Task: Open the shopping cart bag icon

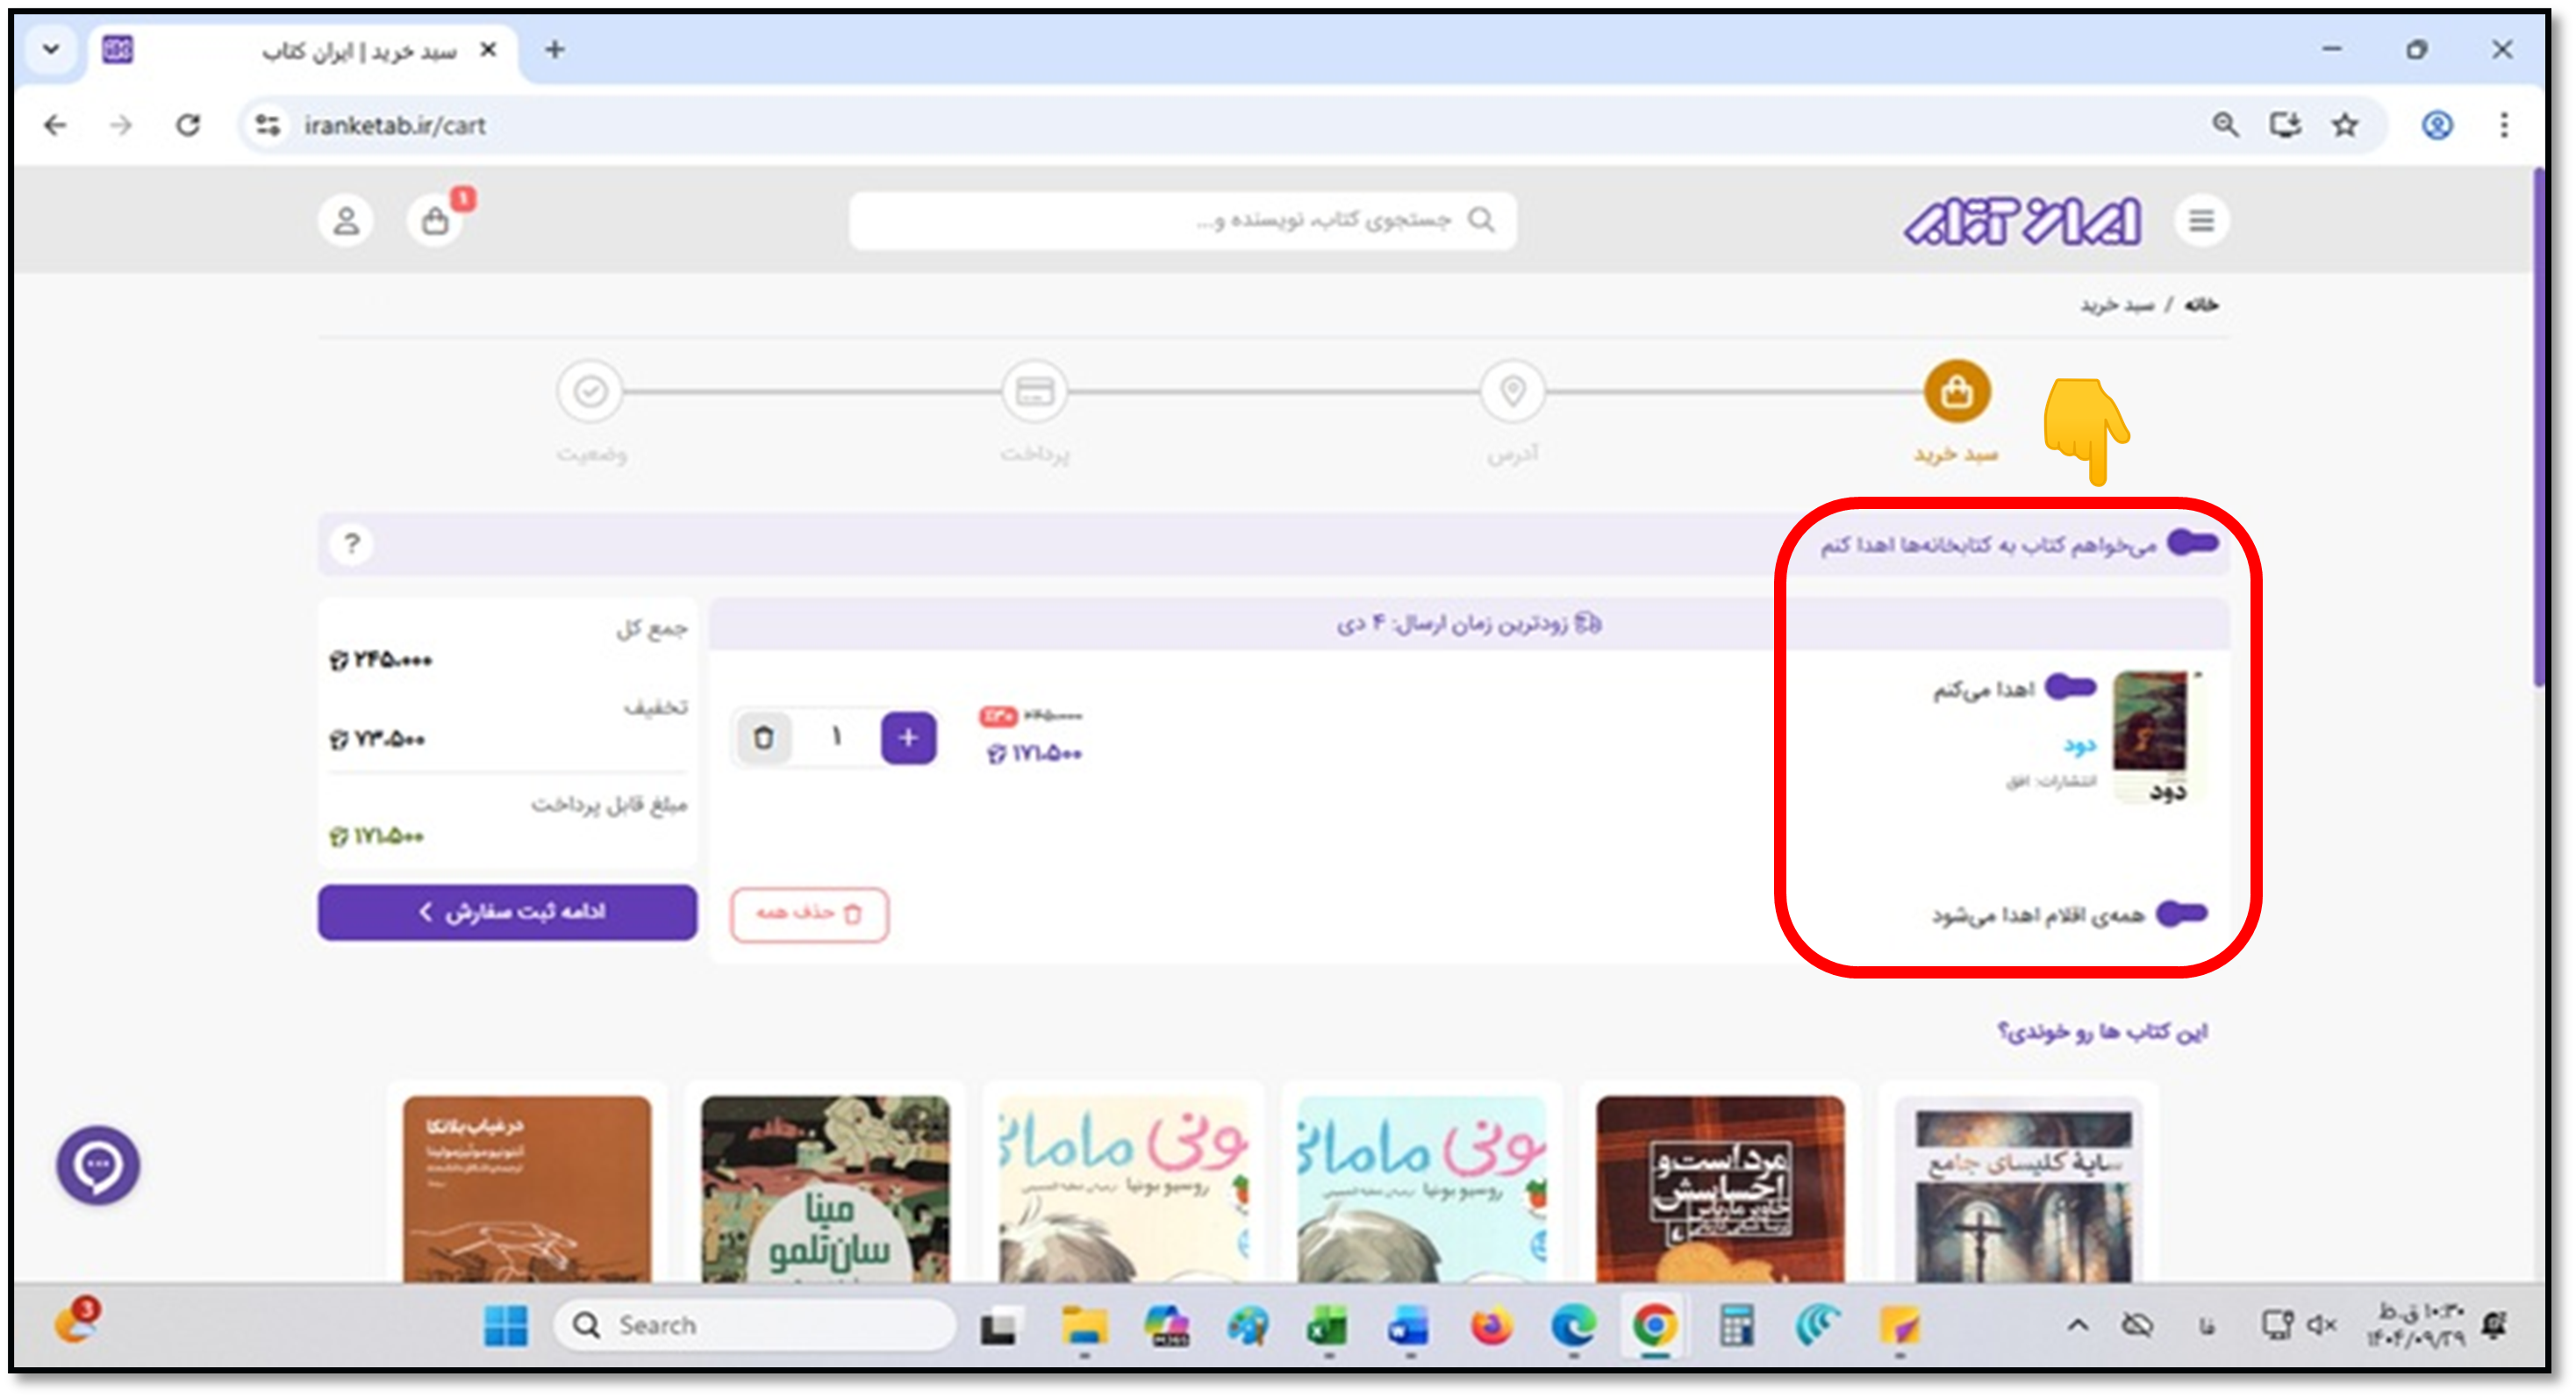Action: (435, 220)
